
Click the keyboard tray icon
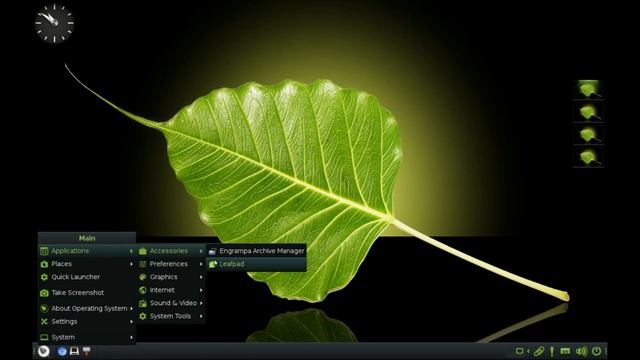pyautogui.click(x=565, y=351)
